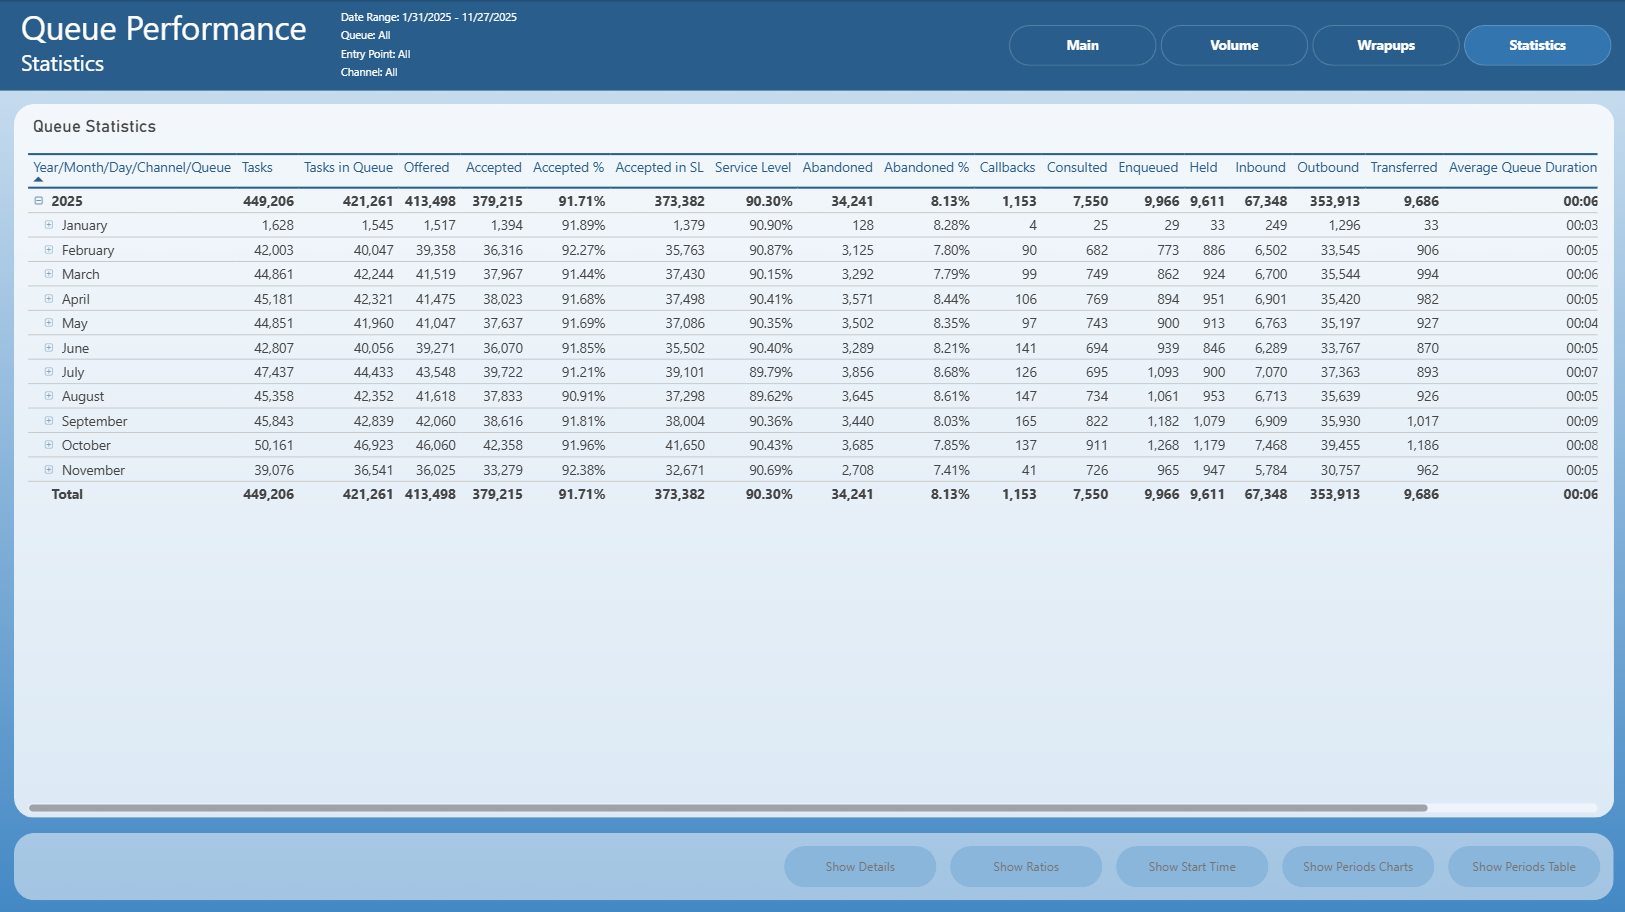Select November accepted % value 92.38%

(583, 470)
